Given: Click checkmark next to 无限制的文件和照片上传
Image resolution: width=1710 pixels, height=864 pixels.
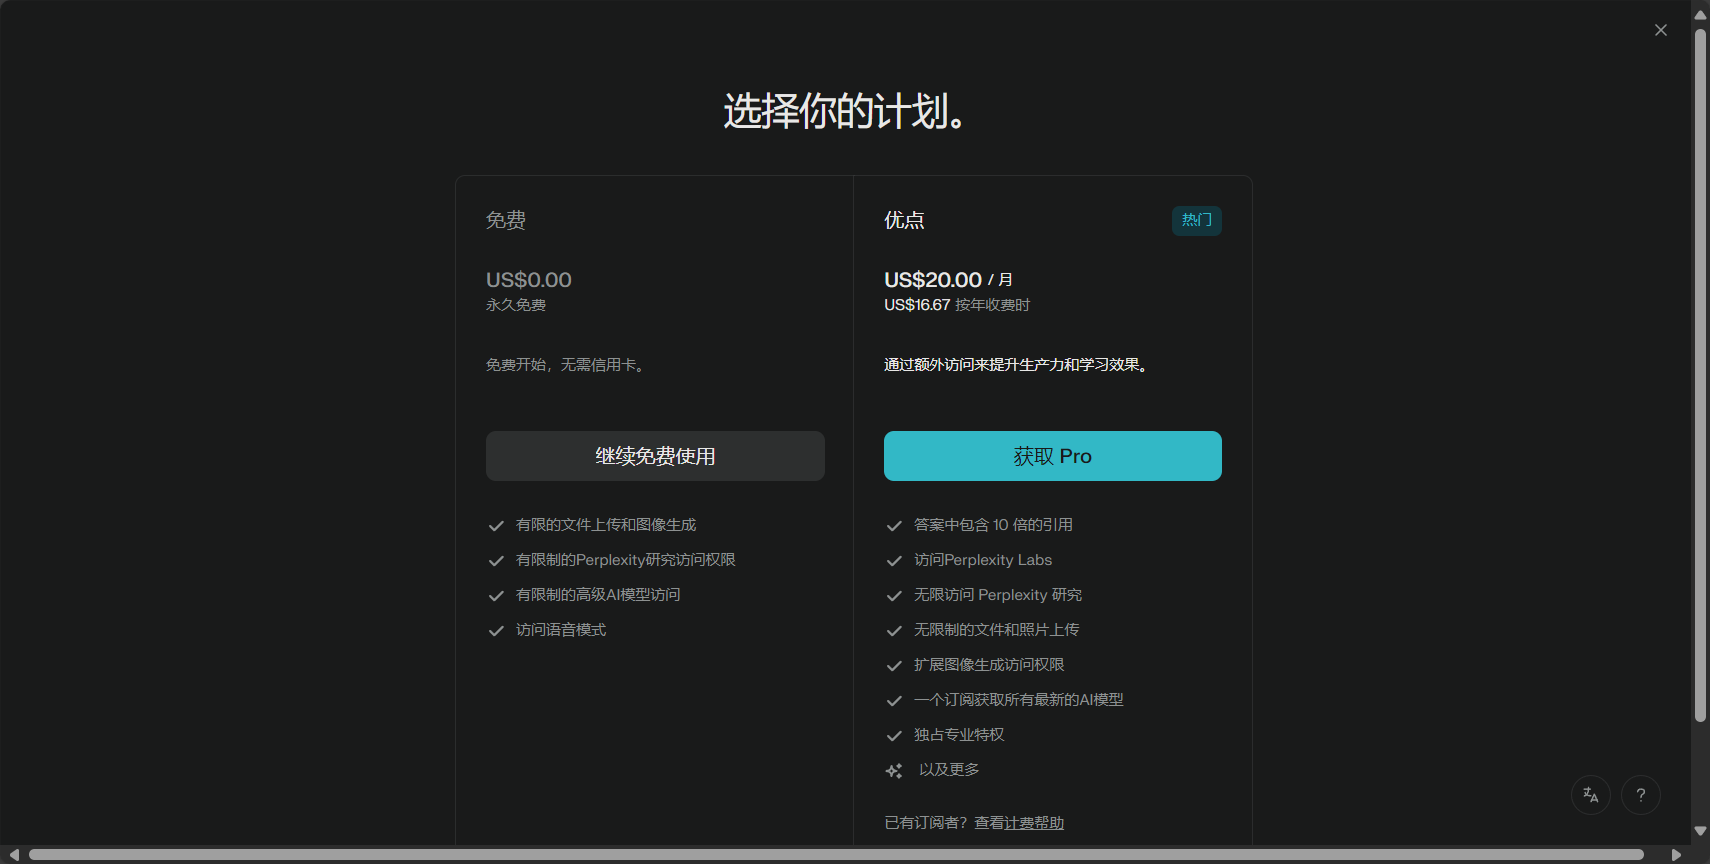Looking at the screenshot, I should 894,630.
